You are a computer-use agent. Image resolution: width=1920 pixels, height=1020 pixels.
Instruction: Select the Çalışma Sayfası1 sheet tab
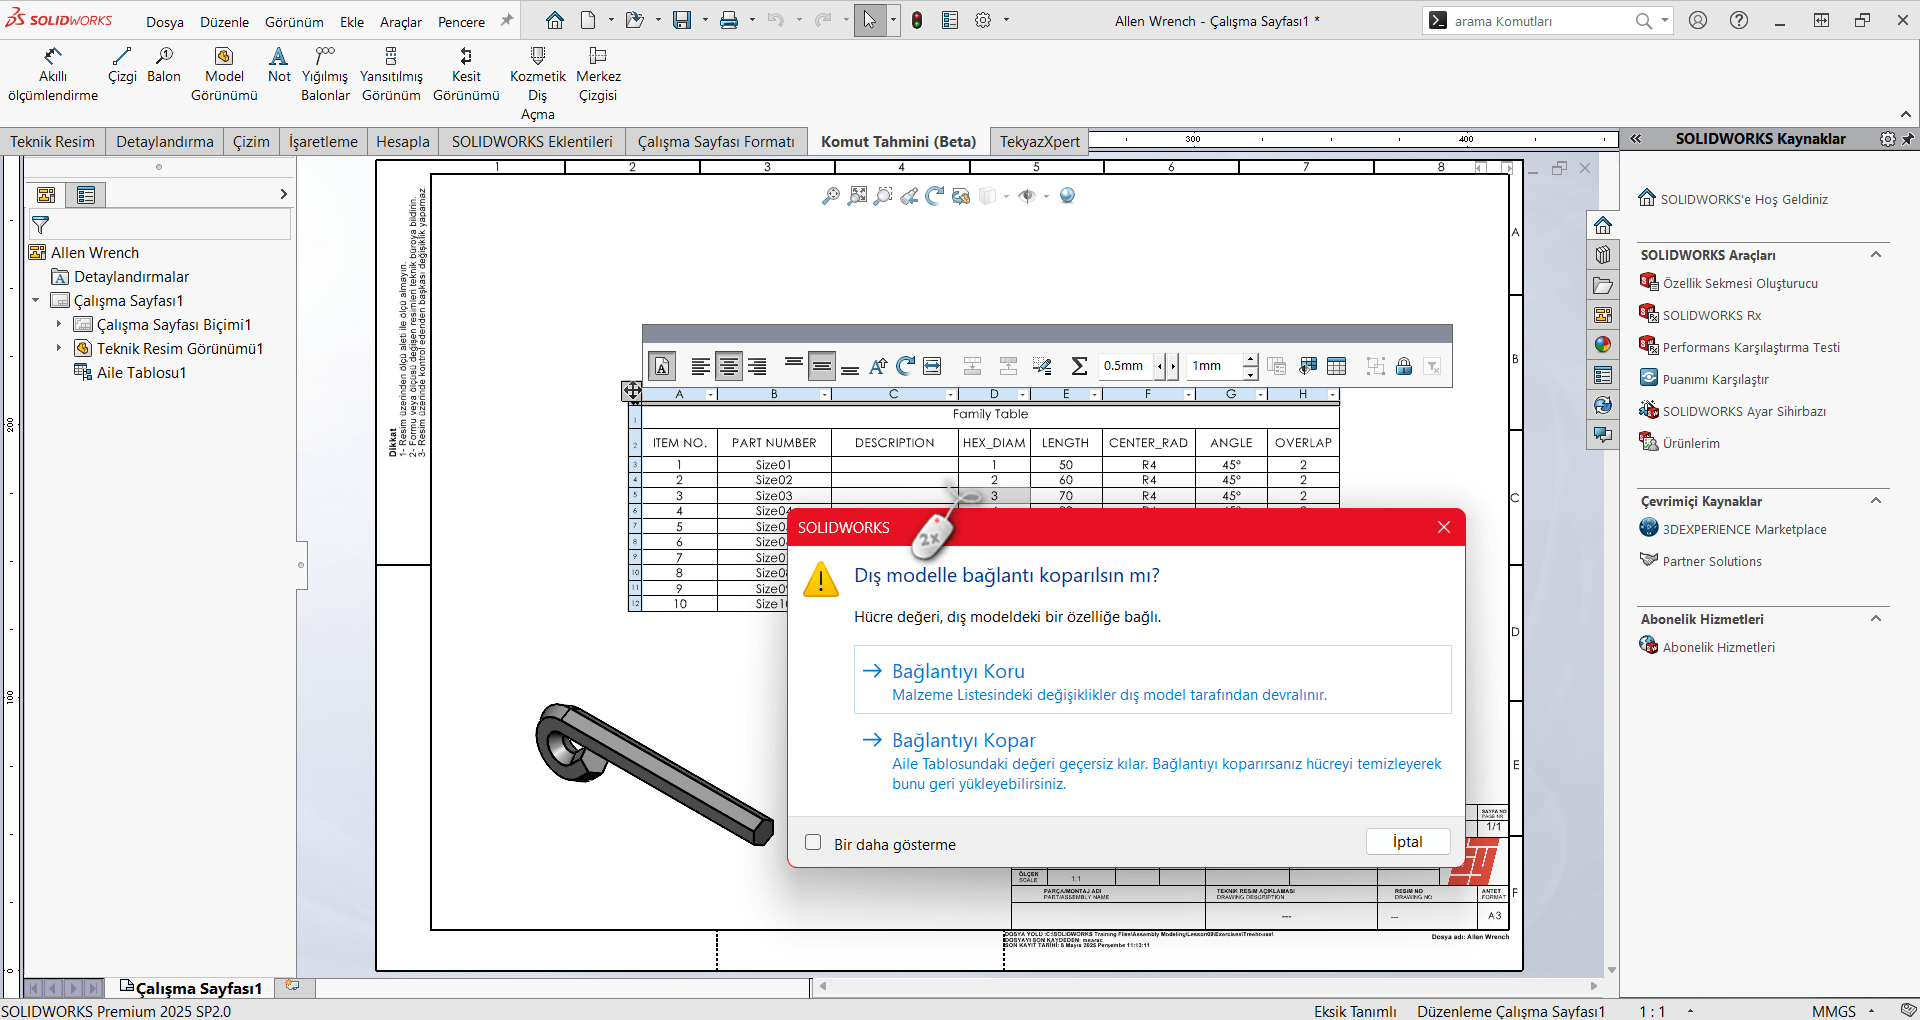[x=191, y=988]
